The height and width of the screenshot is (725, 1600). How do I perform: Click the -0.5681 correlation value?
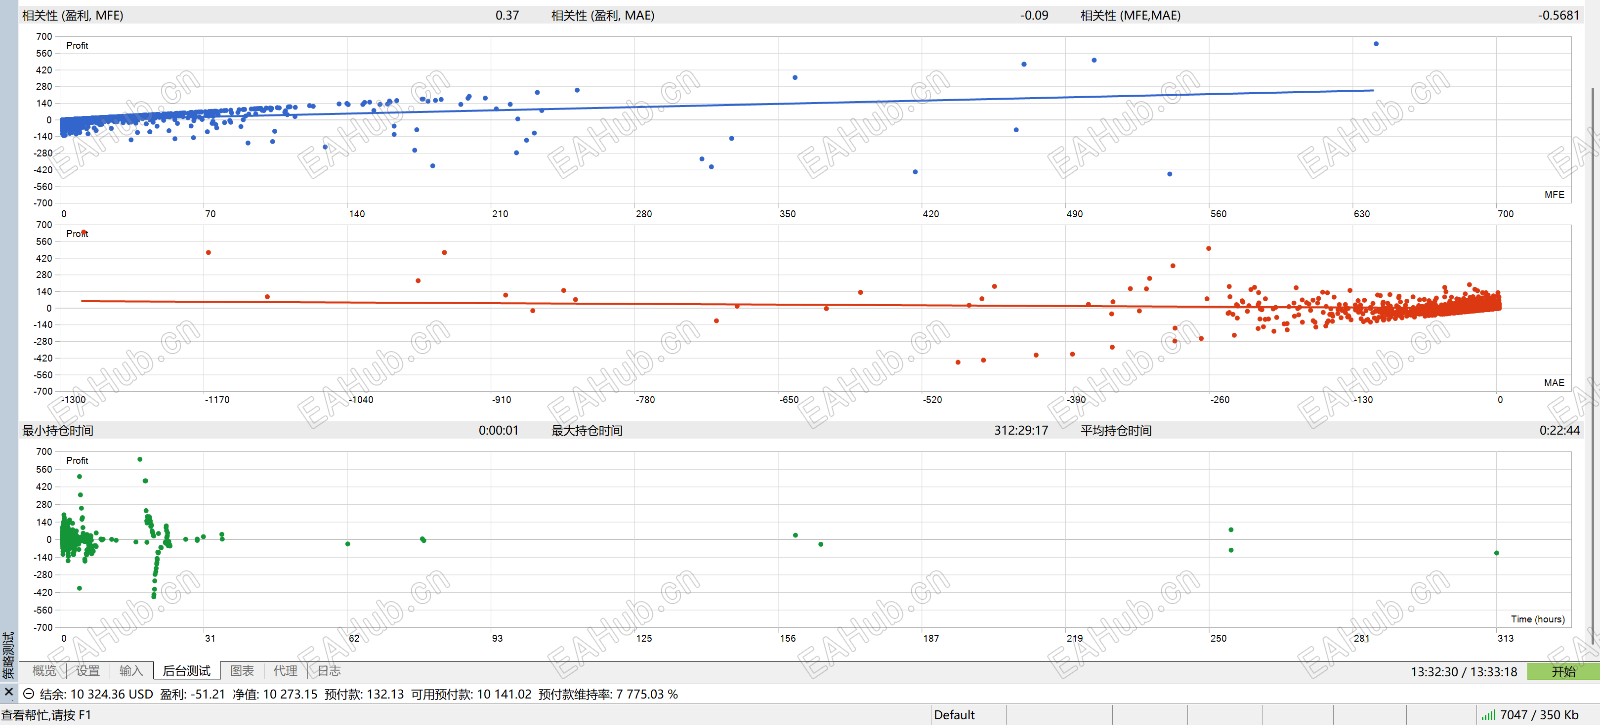coord(1559,15)
